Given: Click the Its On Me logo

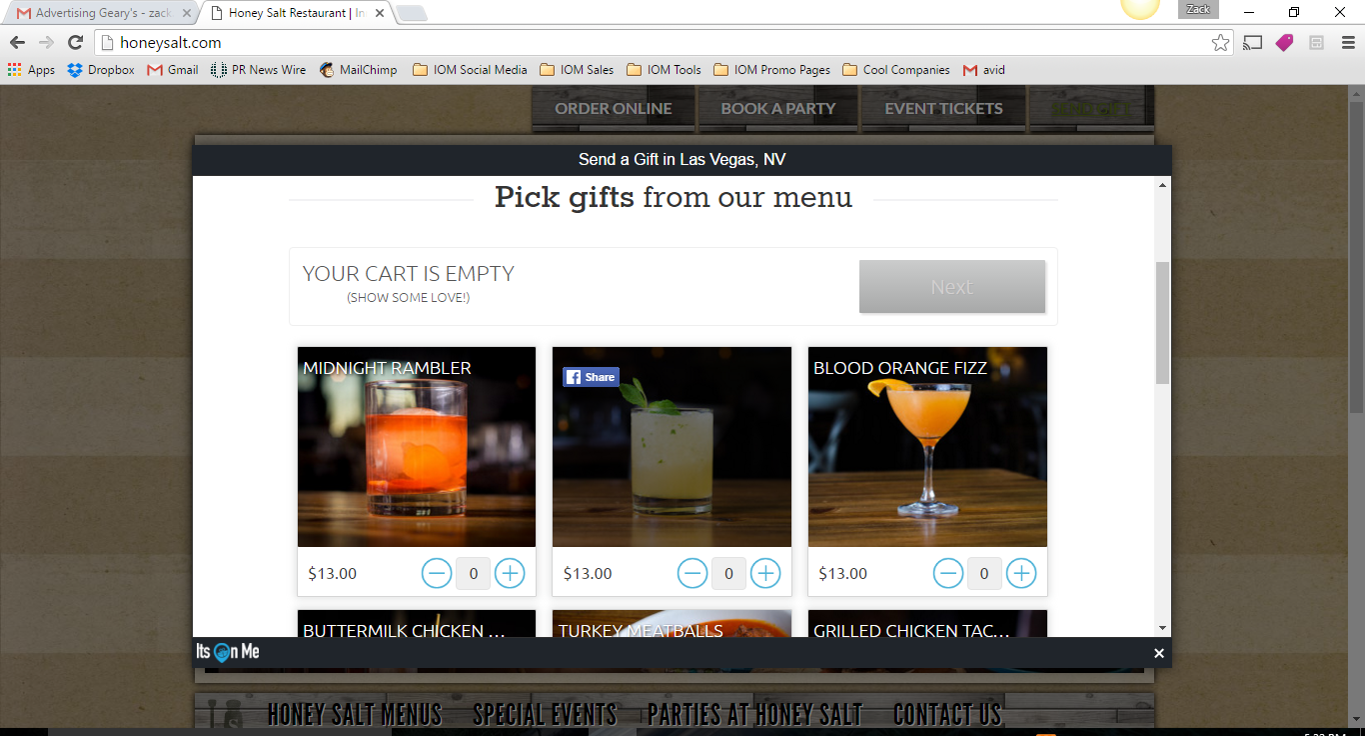Looking at the screenshot, I should (x=228, y=652).
